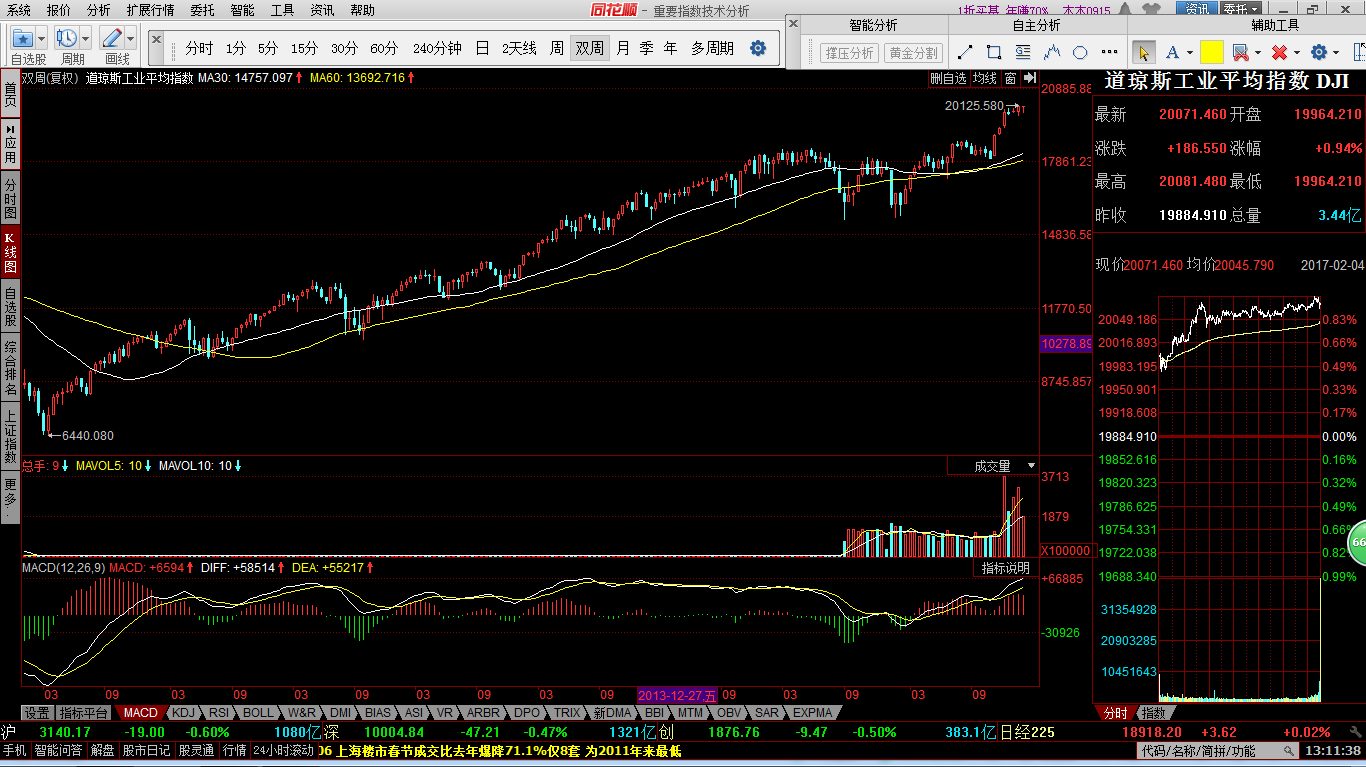Viewport: 1366px width, 767px height.
Task: Switch to the 多周期 view
Action: coord(712,48)
